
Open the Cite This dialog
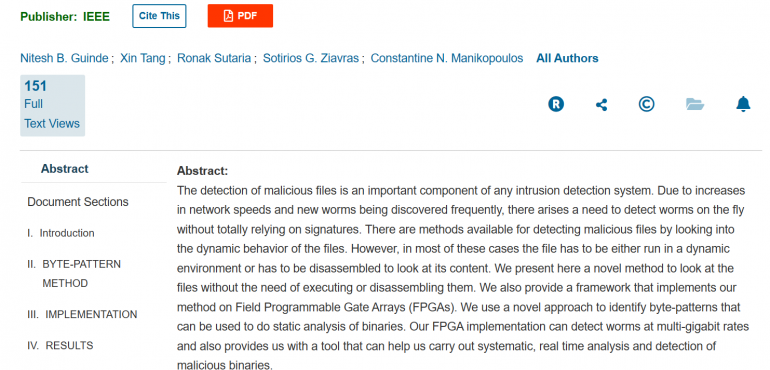(159, 16)
